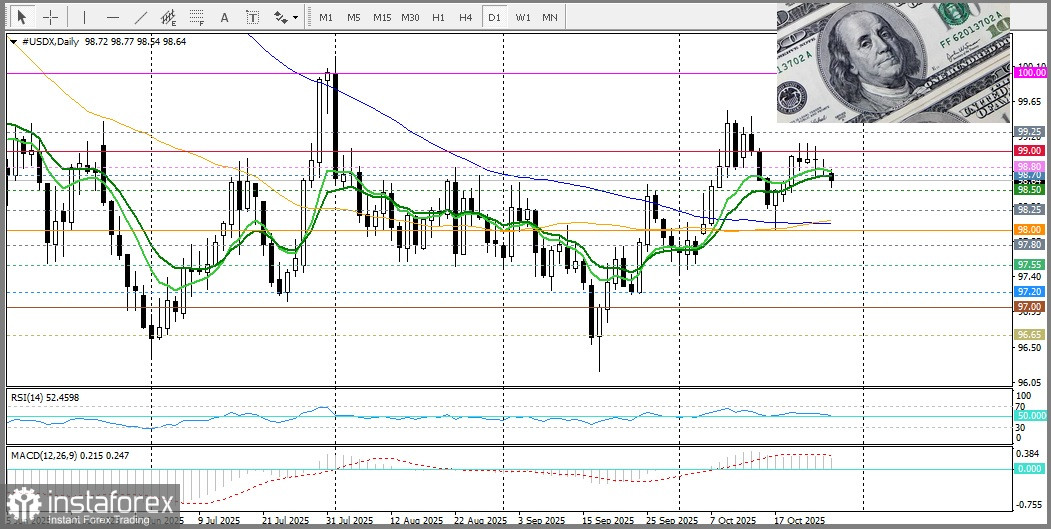Image resolution: width=1051 pixels, height=529 pixels.
Task: Click the H1 timeframe button
Action: pyautogui.click(x=438, y=17)
